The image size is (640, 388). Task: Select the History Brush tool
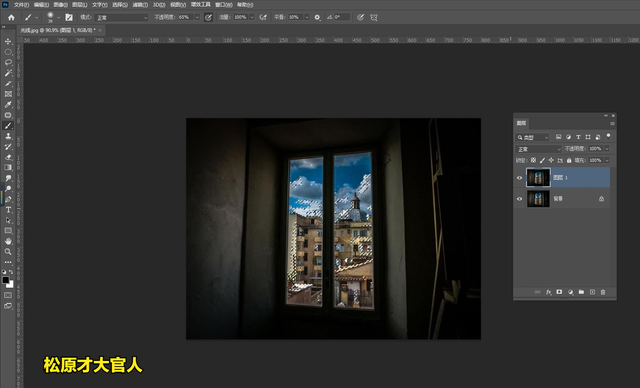tap(8, 146)
